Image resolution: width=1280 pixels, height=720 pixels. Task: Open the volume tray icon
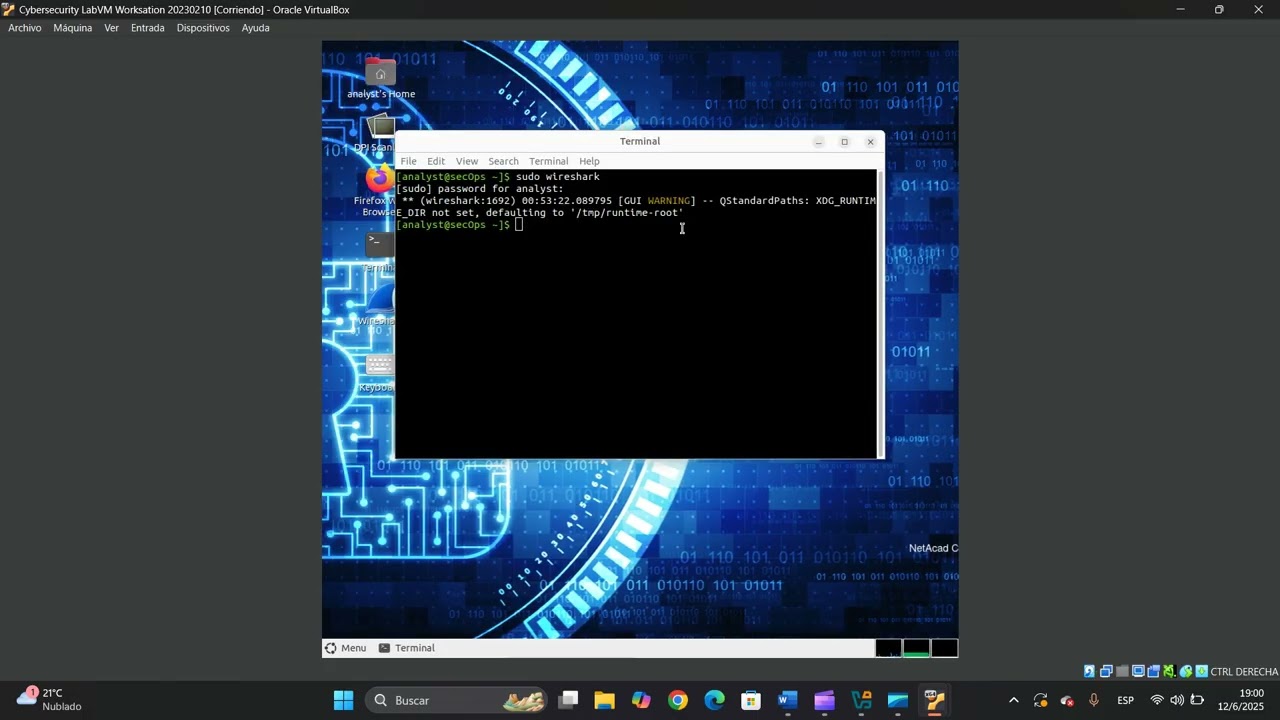[1177, 700]
